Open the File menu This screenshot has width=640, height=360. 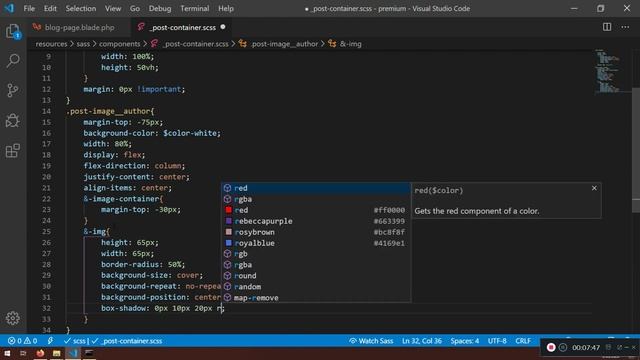(x=29, y=8)
